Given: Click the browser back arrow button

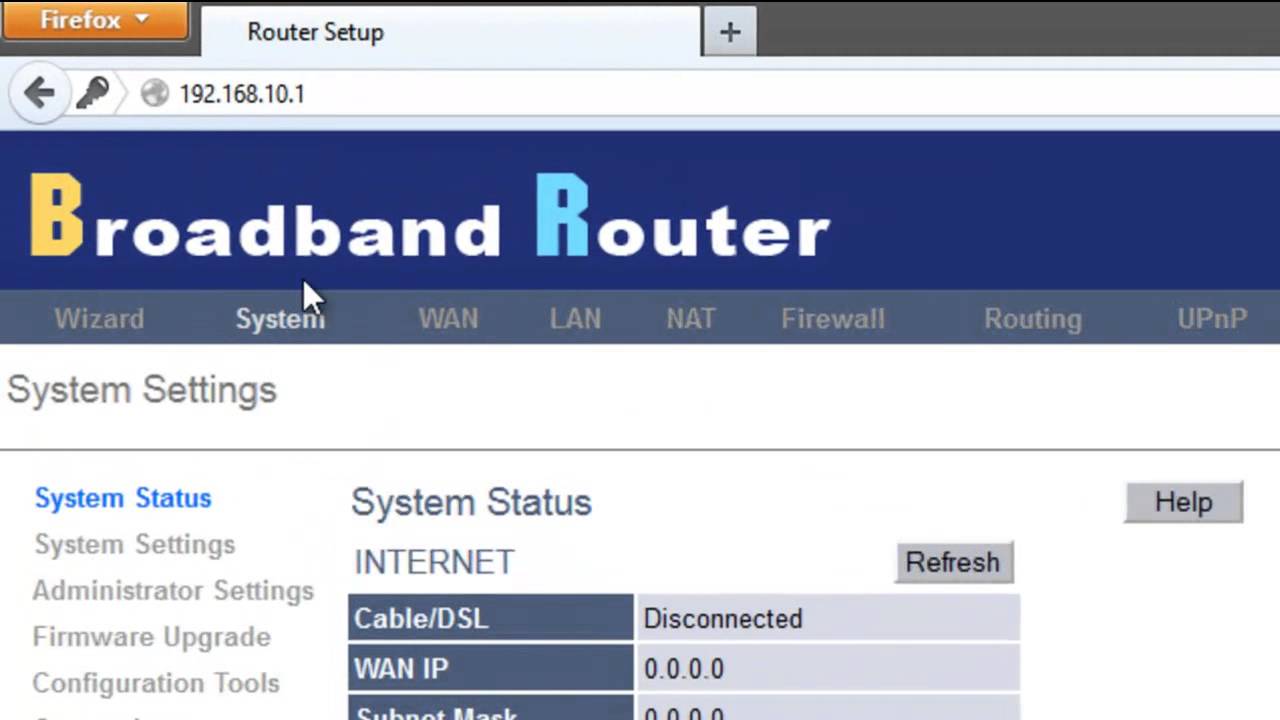Looking at the screenshot, I should tap(38, 94).
